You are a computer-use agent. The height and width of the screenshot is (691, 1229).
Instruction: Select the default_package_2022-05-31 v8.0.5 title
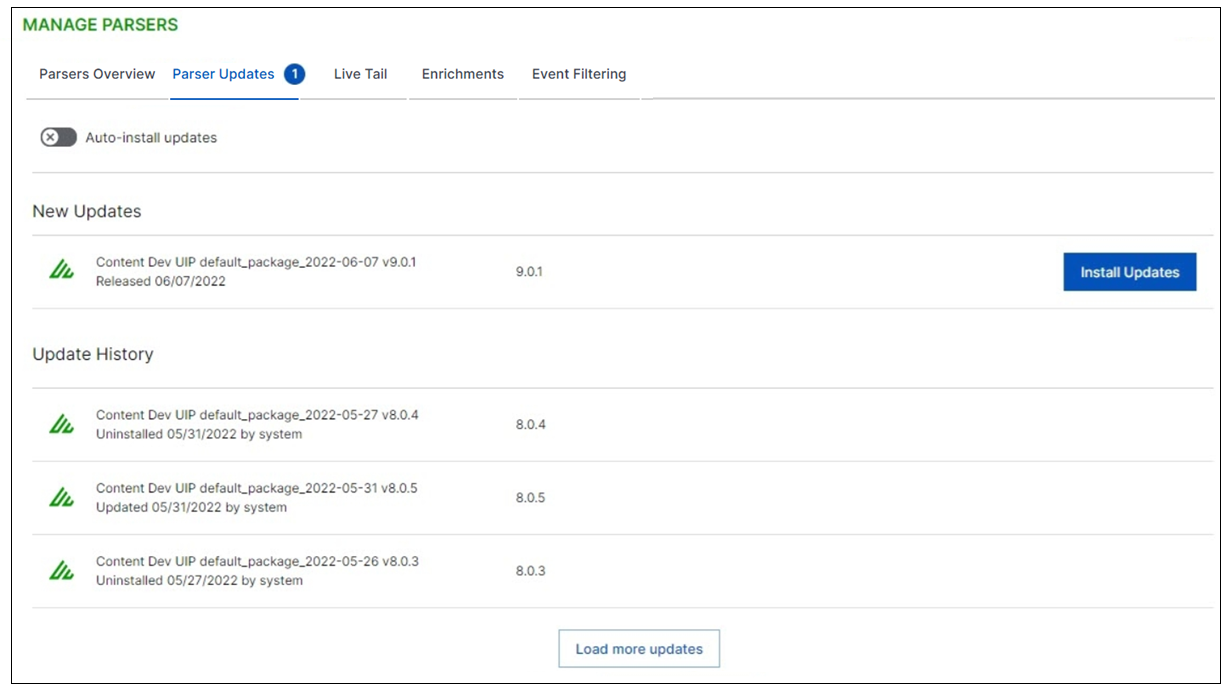point(256,488)
